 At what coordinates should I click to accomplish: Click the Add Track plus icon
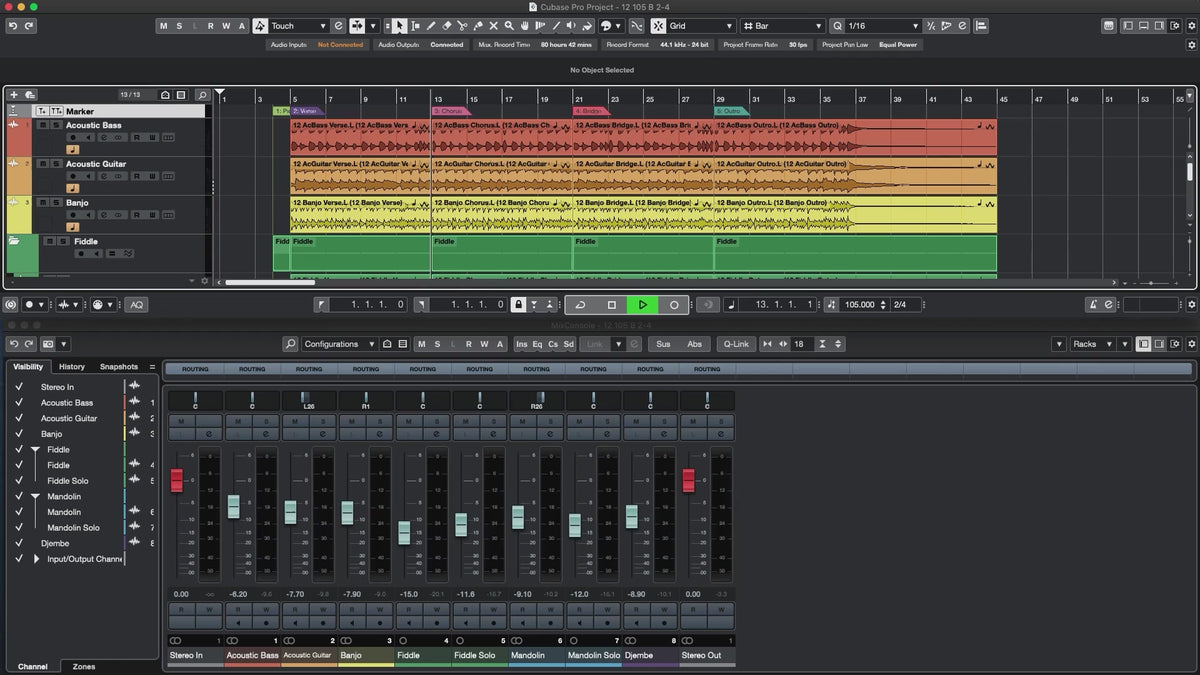[x=14, y=95]
